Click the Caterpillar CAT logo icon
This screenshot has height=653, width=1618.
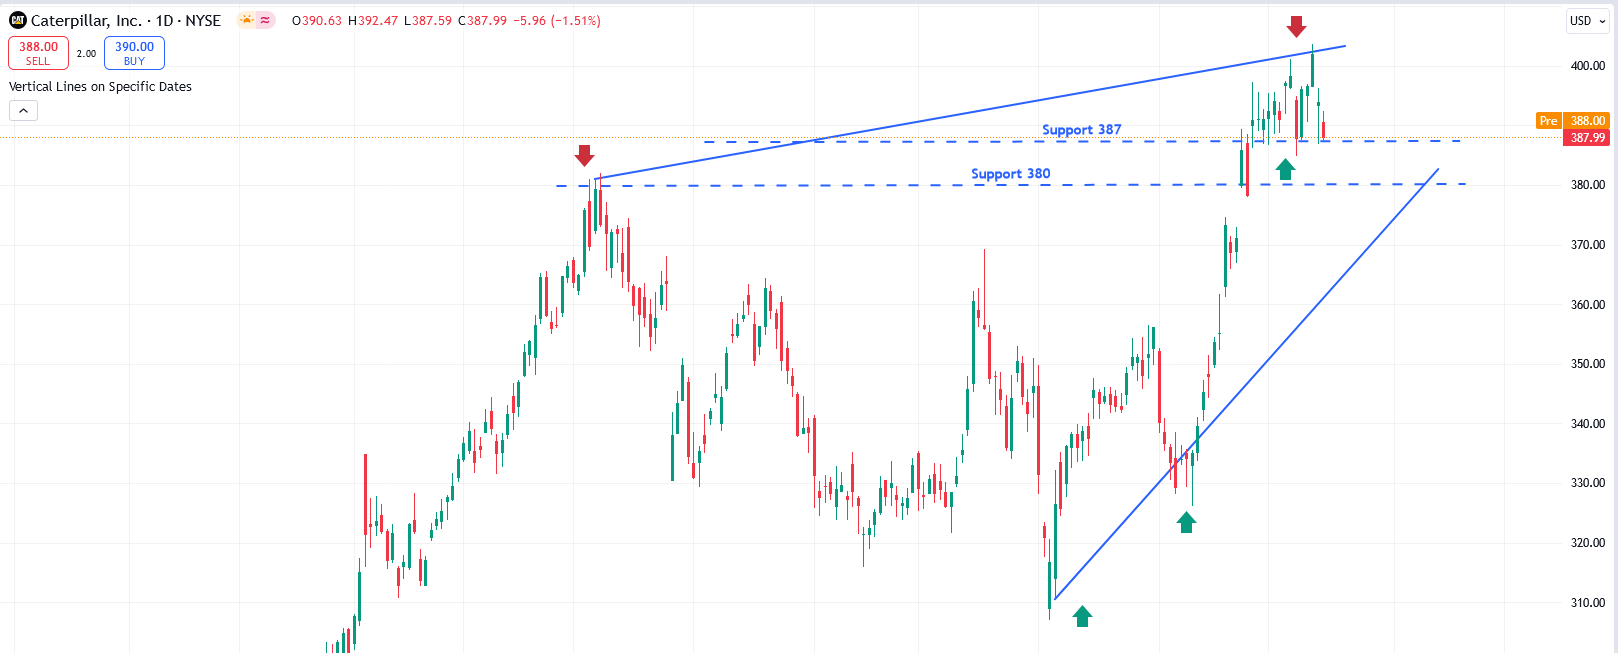17,20
